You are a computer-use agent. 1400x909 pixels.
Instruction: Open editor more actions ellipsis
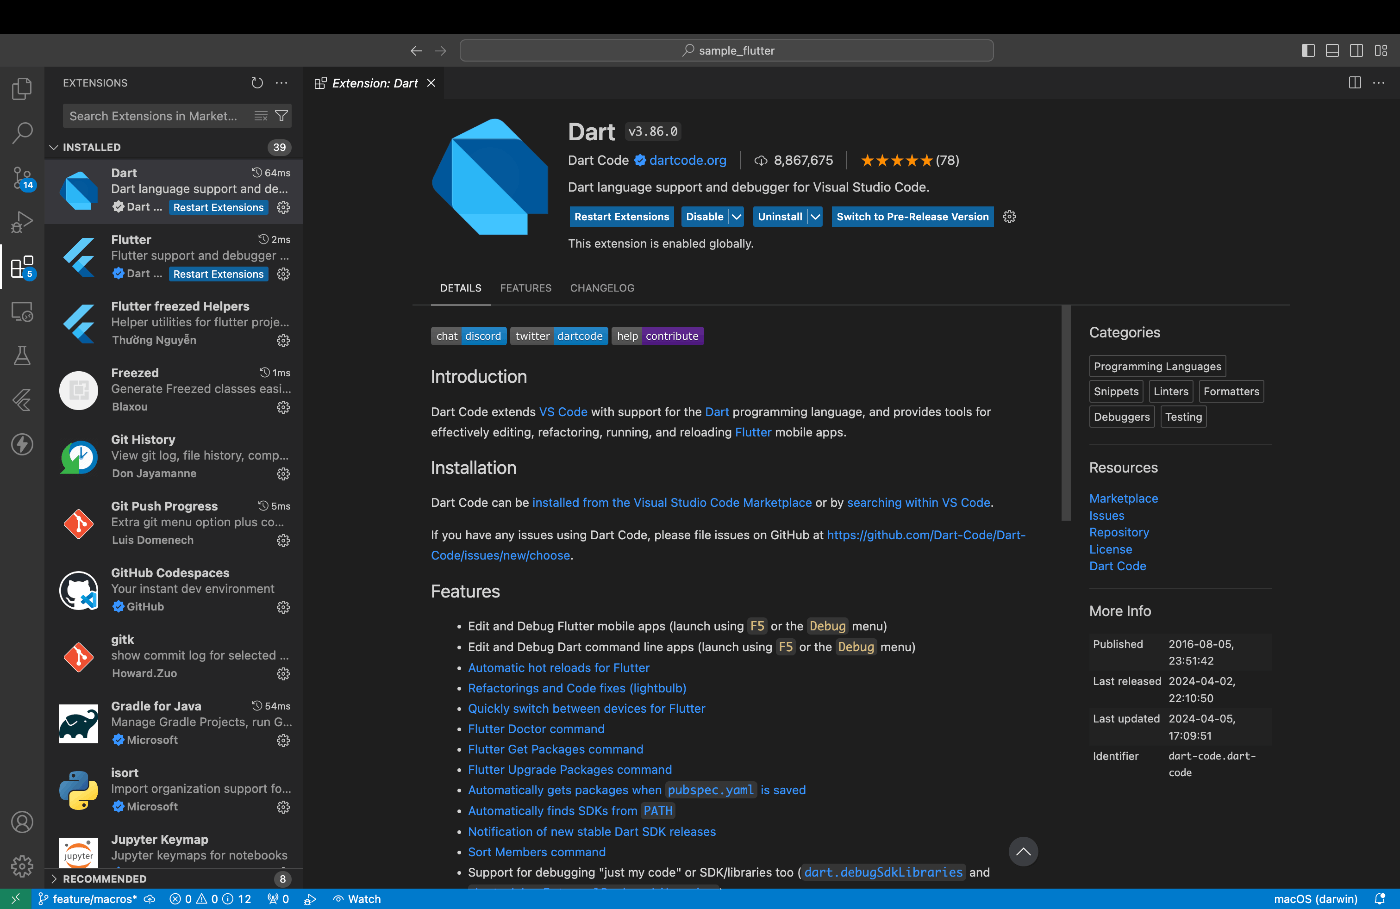(1379, 83)
